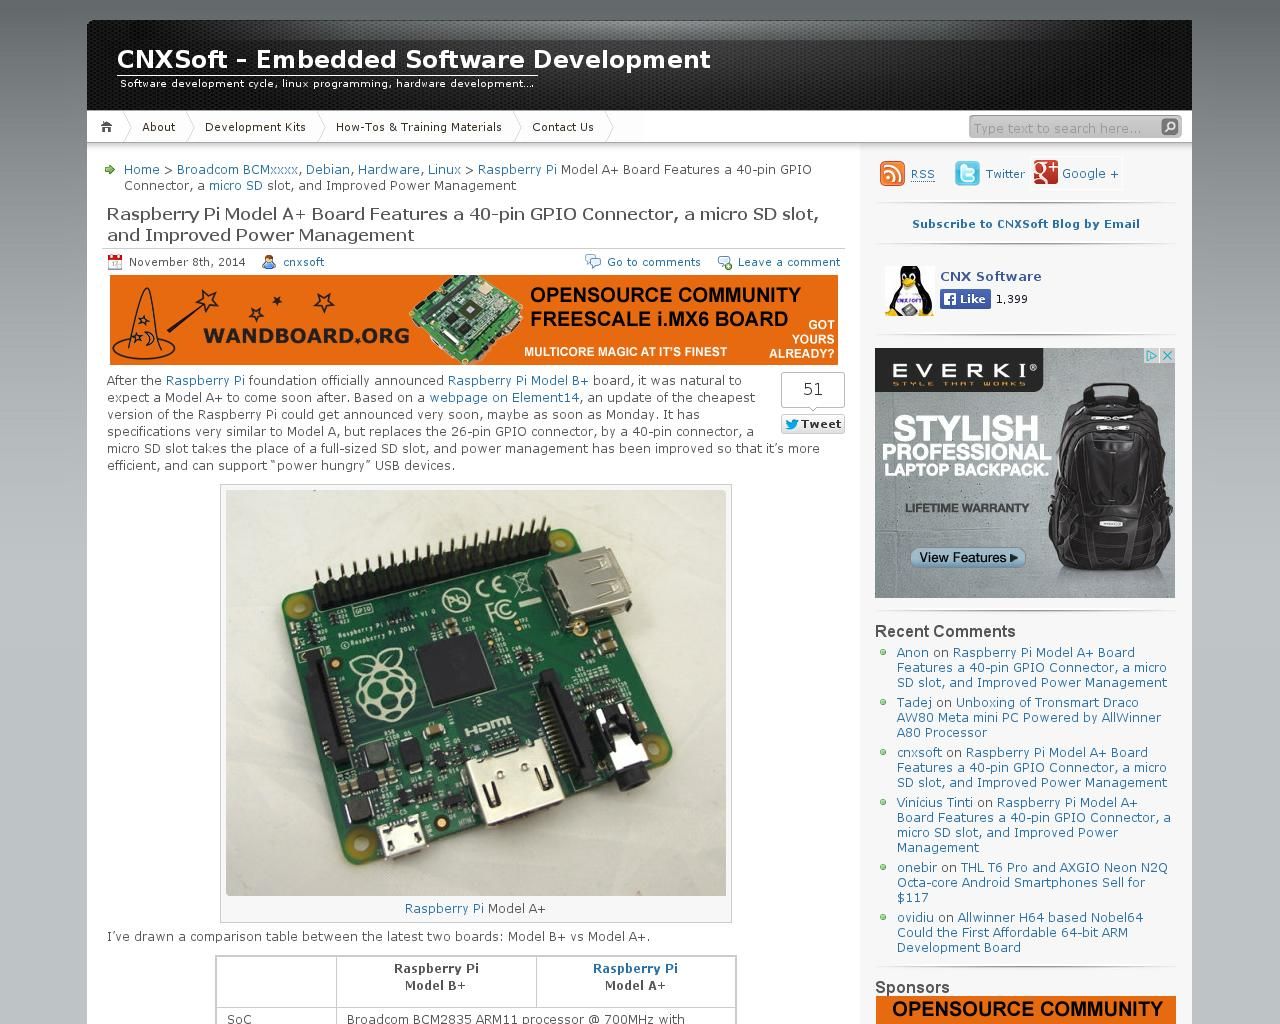This screenshot has width=1280, height=1024.
Task: Click Raspberry Pi Model A+ table header link
Action: 635,969
